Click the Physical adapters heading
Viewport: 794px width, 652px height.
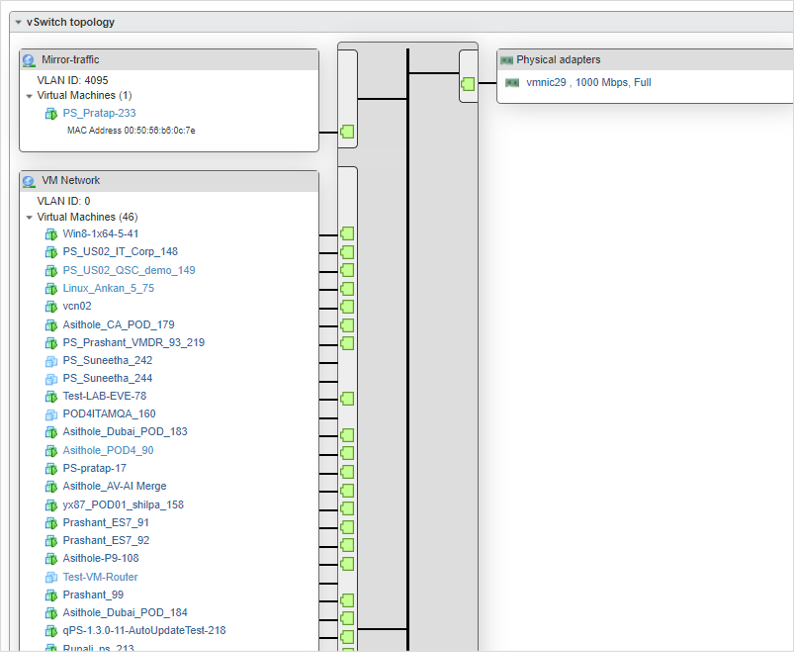click(559, 60)
